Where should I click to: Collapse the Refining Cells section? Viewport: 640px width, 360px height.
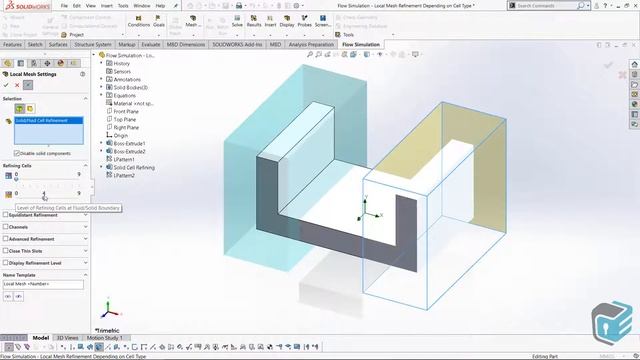click(85, 166)
